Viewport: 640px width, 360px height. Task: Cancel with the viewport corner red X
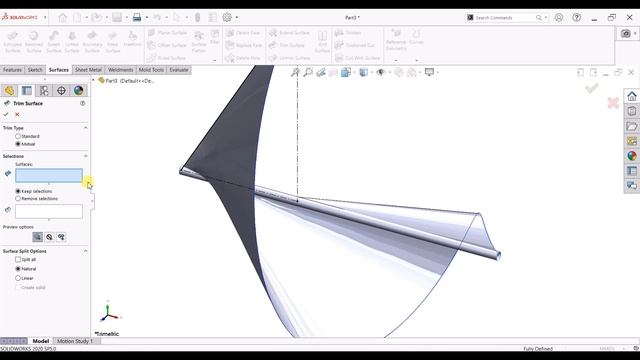coord(613,103)
